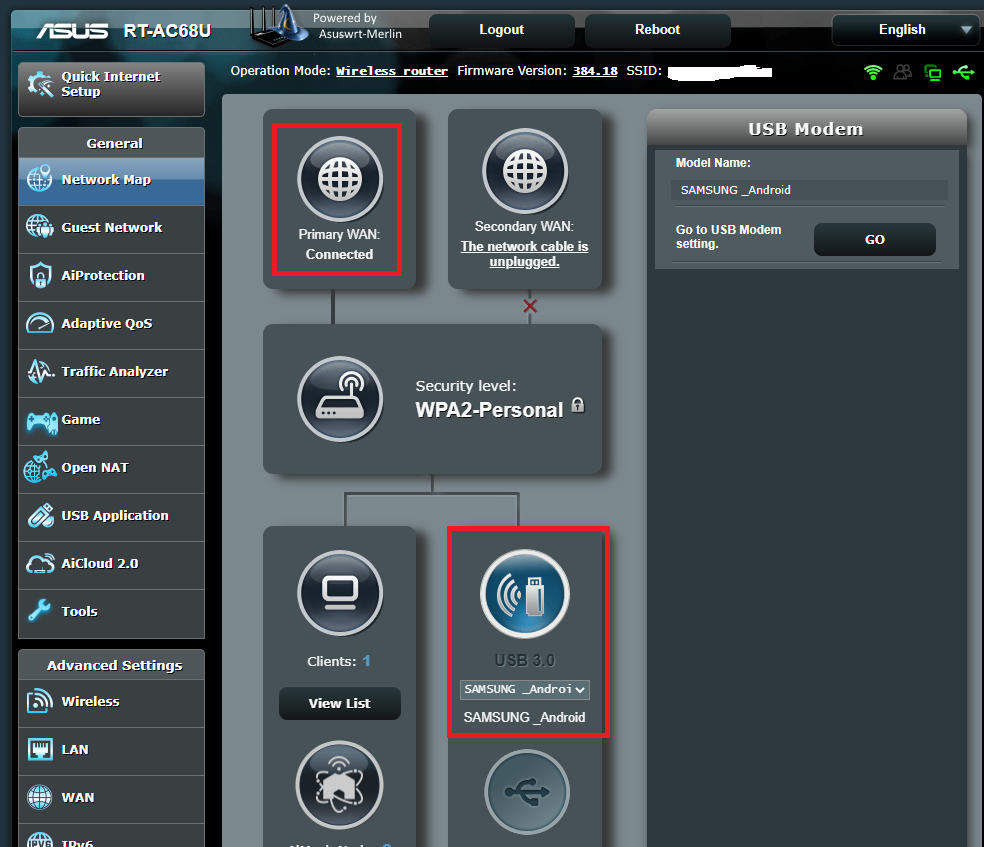
Task: Open AiCloud 2.0 page
Action: [111, 565]
